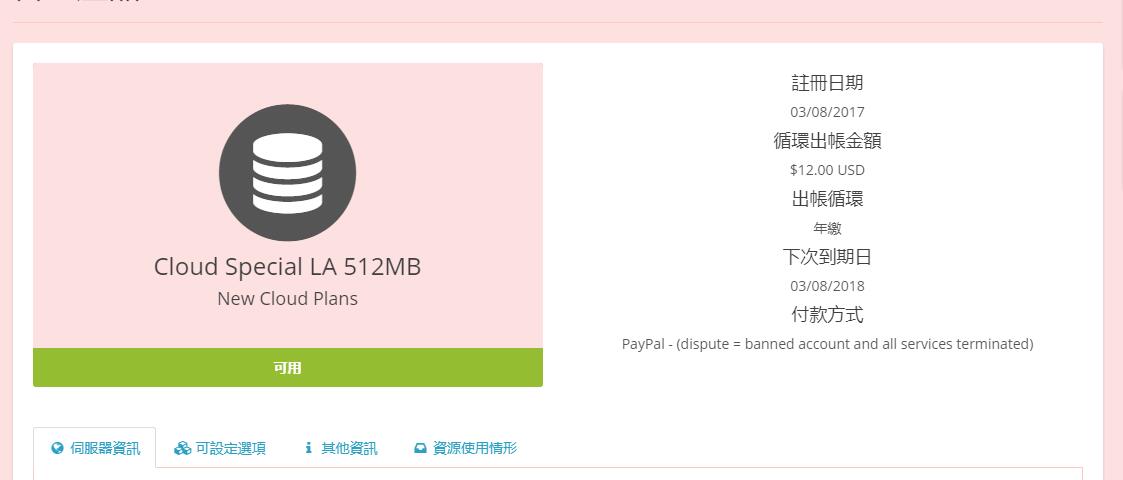Click the info icon beside 其他資訊
Screen dimensions: 1123x480
click(x=309, y=448)
